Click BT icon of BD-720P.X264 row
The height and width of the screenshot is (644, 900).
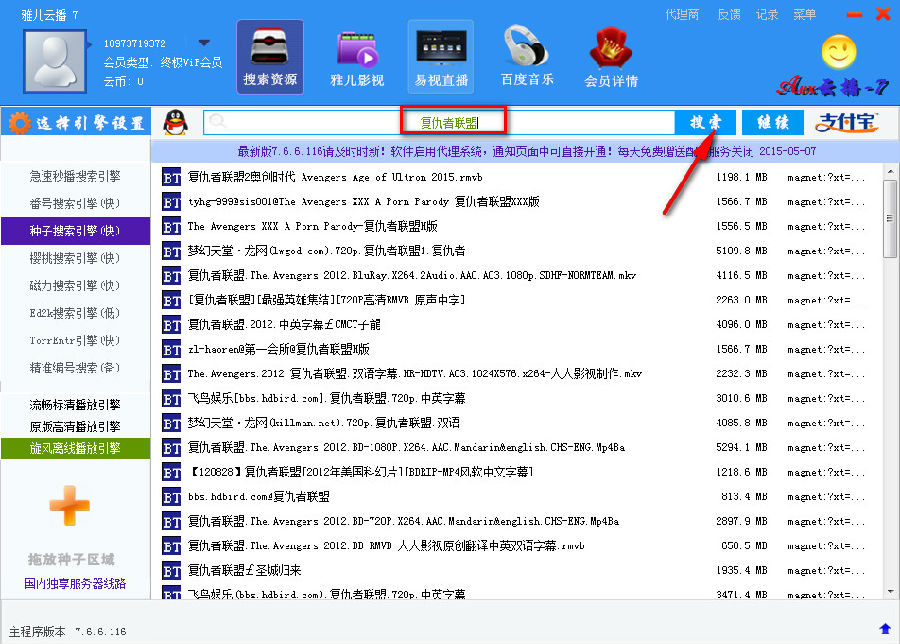tap(172, 522)
